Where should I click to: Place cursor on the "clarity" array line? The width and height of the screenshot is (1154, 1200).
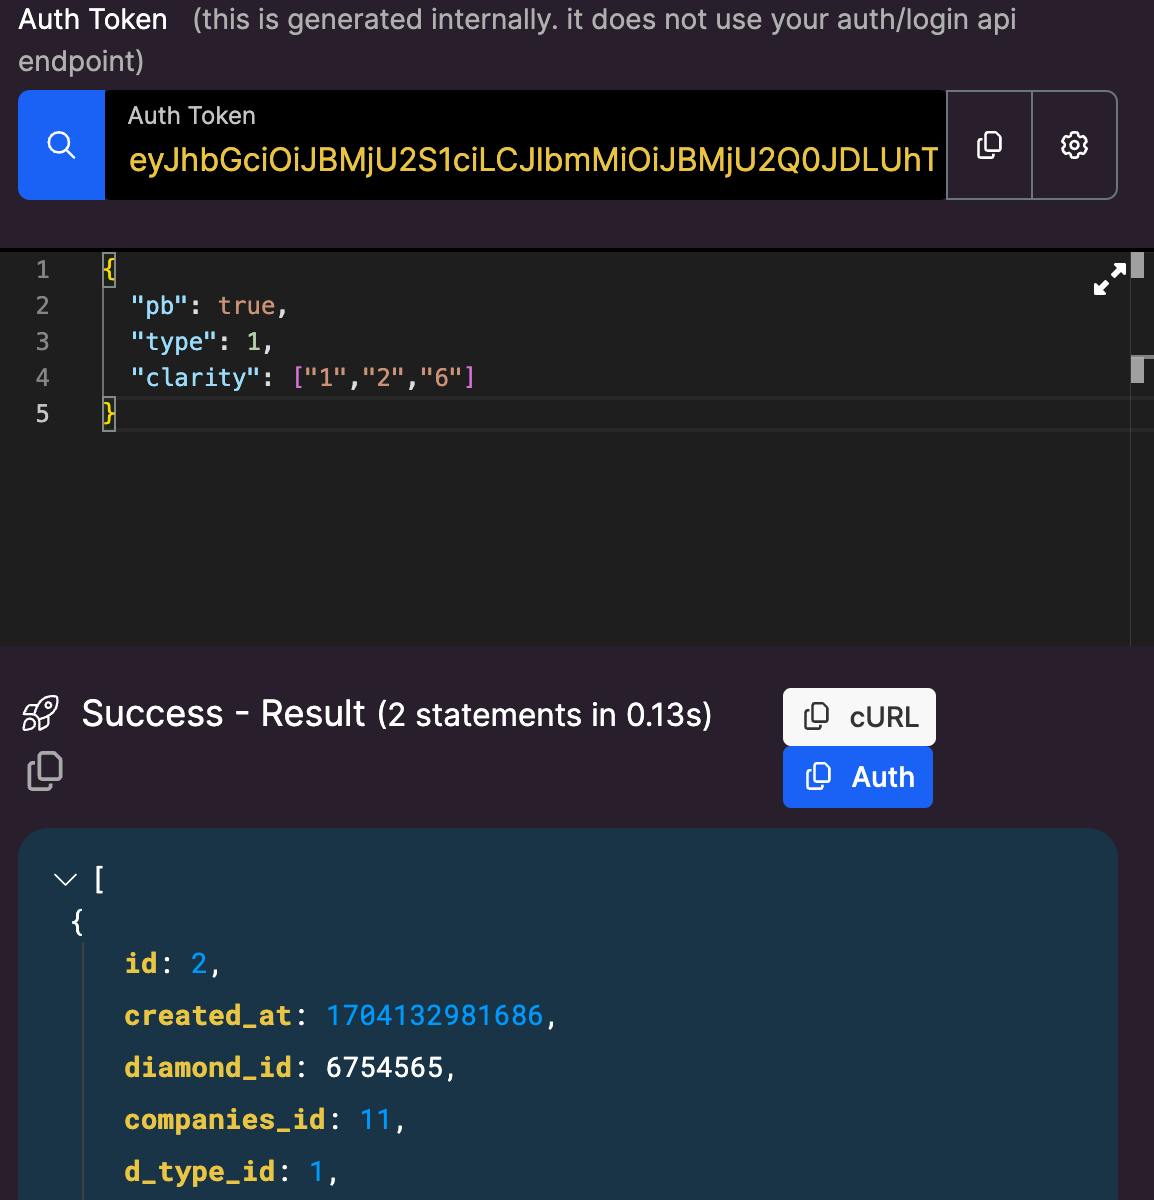tap(303, 377)
